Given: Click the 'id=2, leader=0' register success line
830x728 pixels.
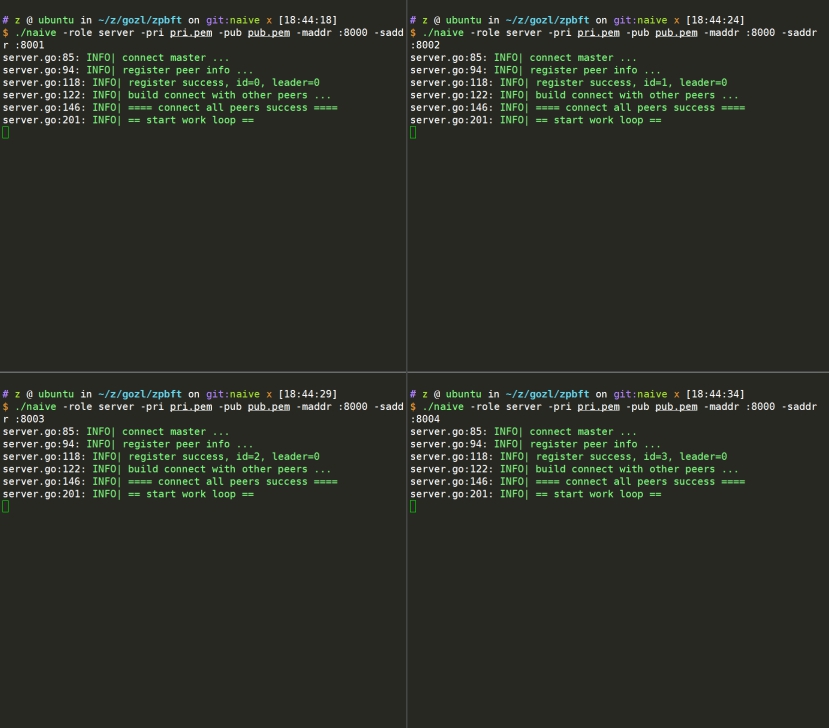Looking at the screenshot, I should point(161,456).
